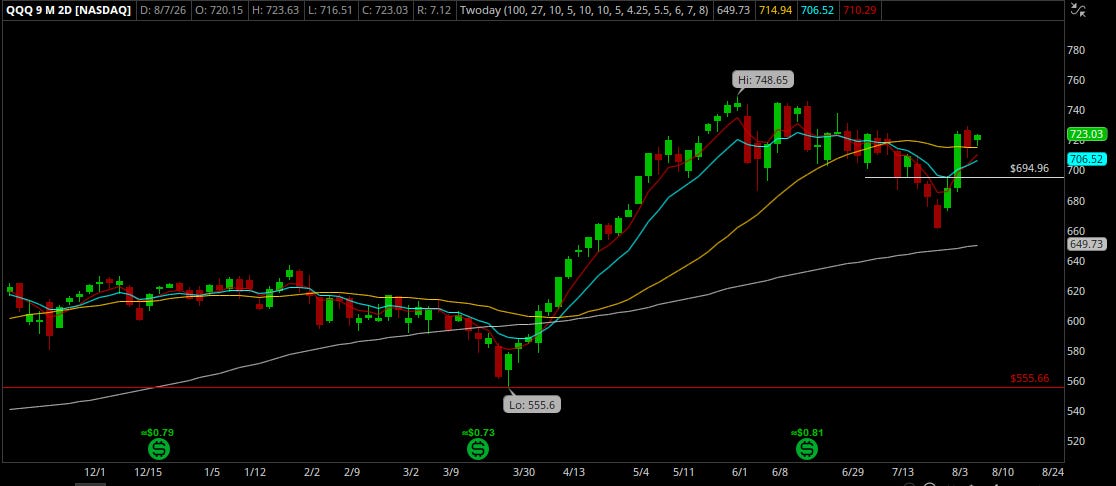The width and height of the screenshot is (1116, 486).
Task: Click the cyan 706.52 bubble on price axis
Action: 1085,159
